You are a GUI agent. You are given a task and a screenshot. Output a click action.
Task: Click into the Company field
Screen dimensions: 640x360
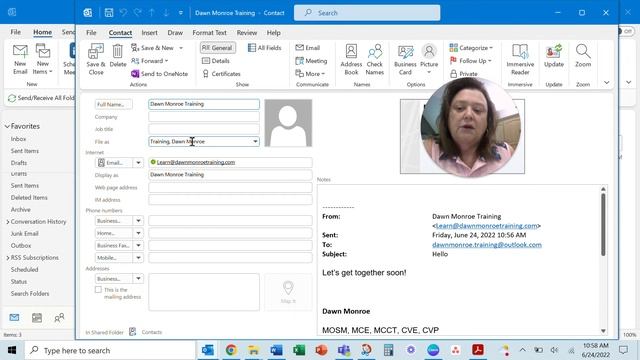pyautogui.click(x=204, y=117)
